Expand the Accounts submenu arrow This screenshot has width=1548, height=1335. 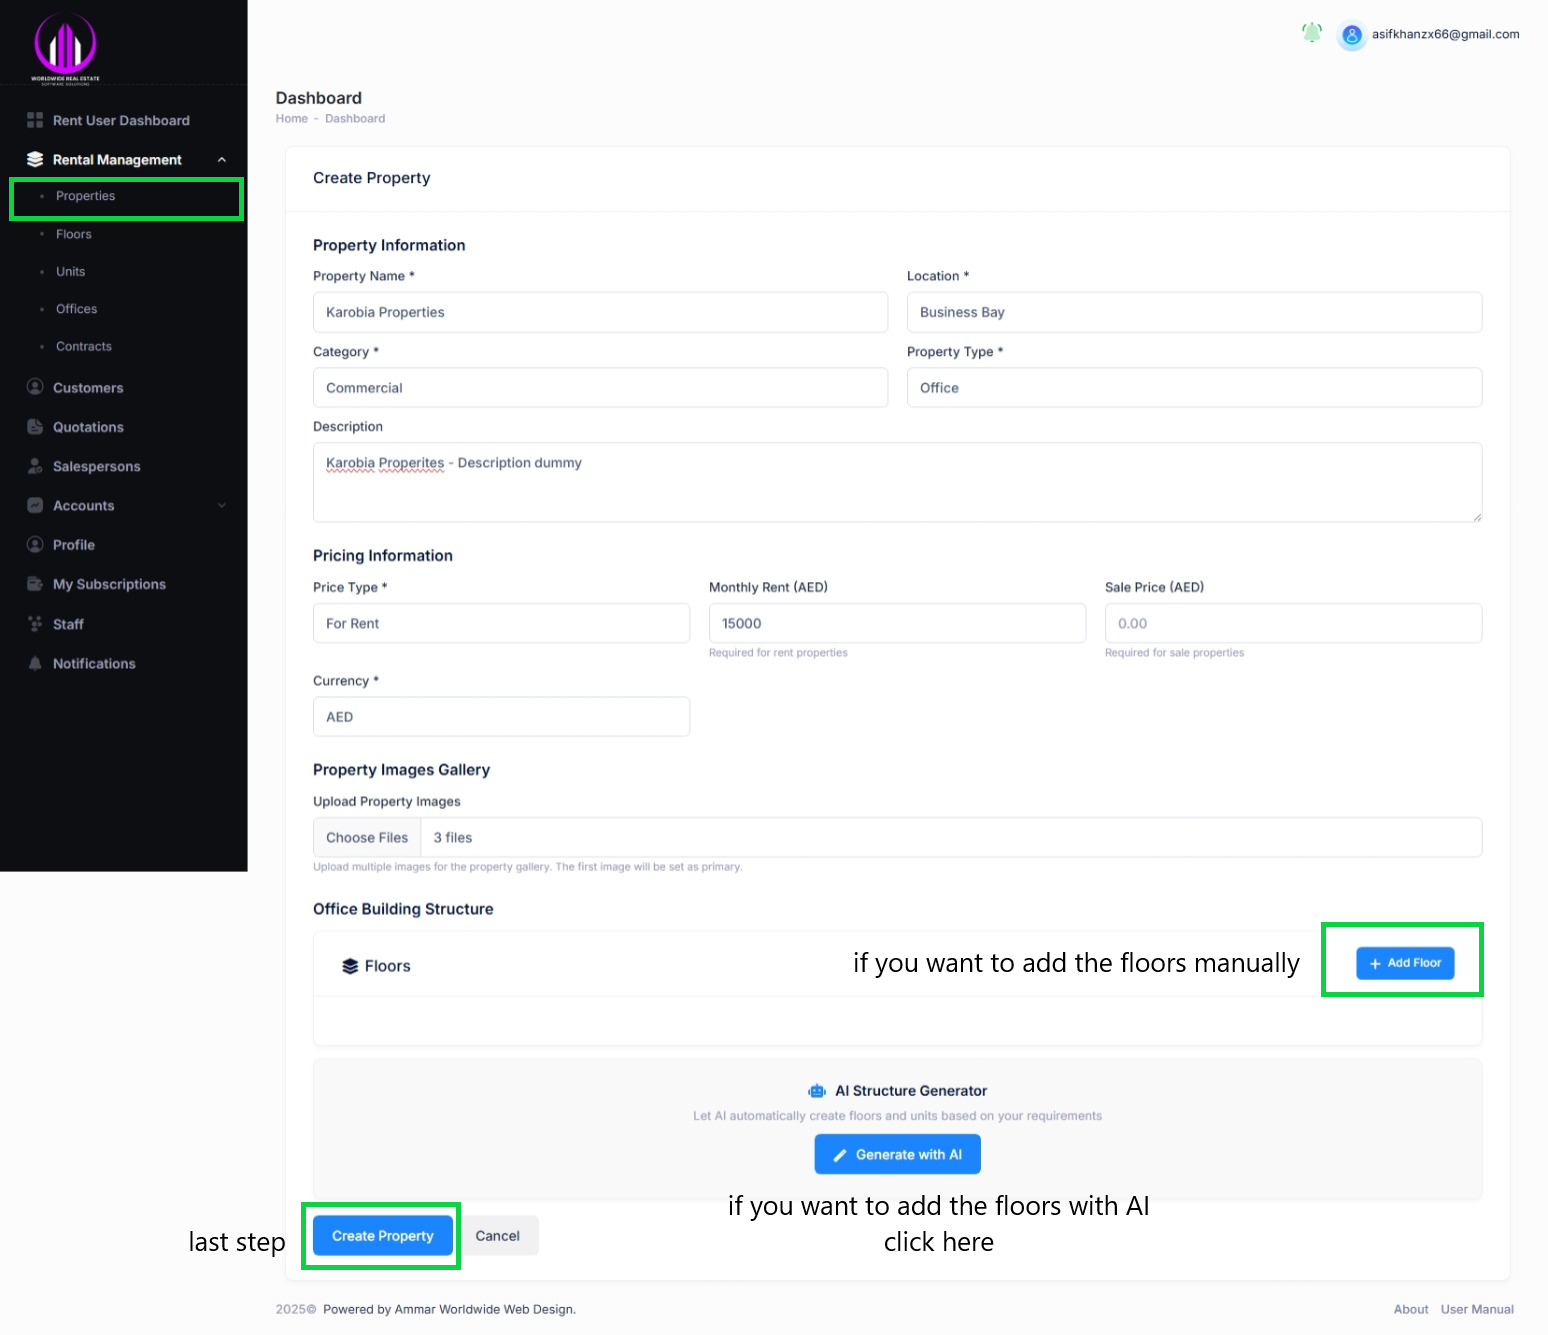tap(222, 506)
